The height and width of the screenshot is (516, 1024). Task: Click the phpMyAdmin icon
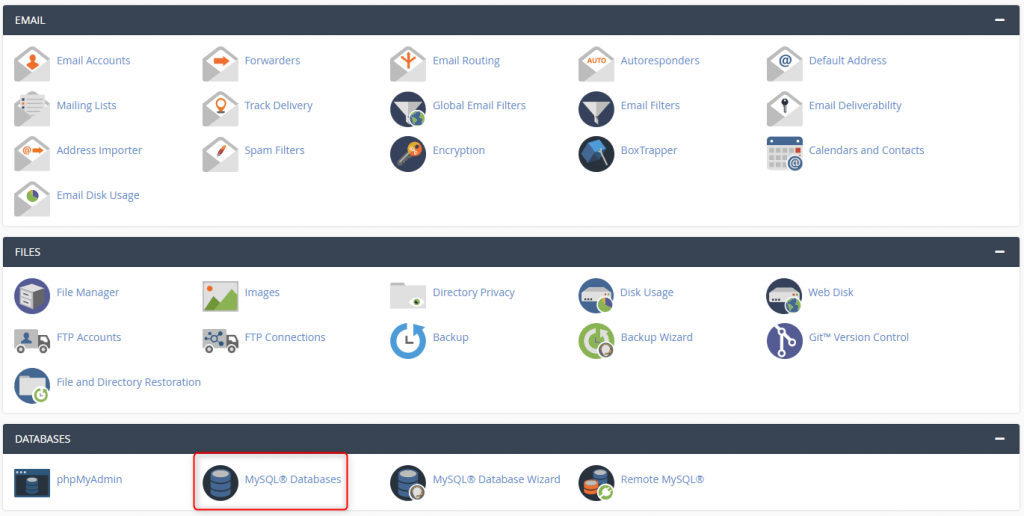pyautogui.click(x=32, y=482)
